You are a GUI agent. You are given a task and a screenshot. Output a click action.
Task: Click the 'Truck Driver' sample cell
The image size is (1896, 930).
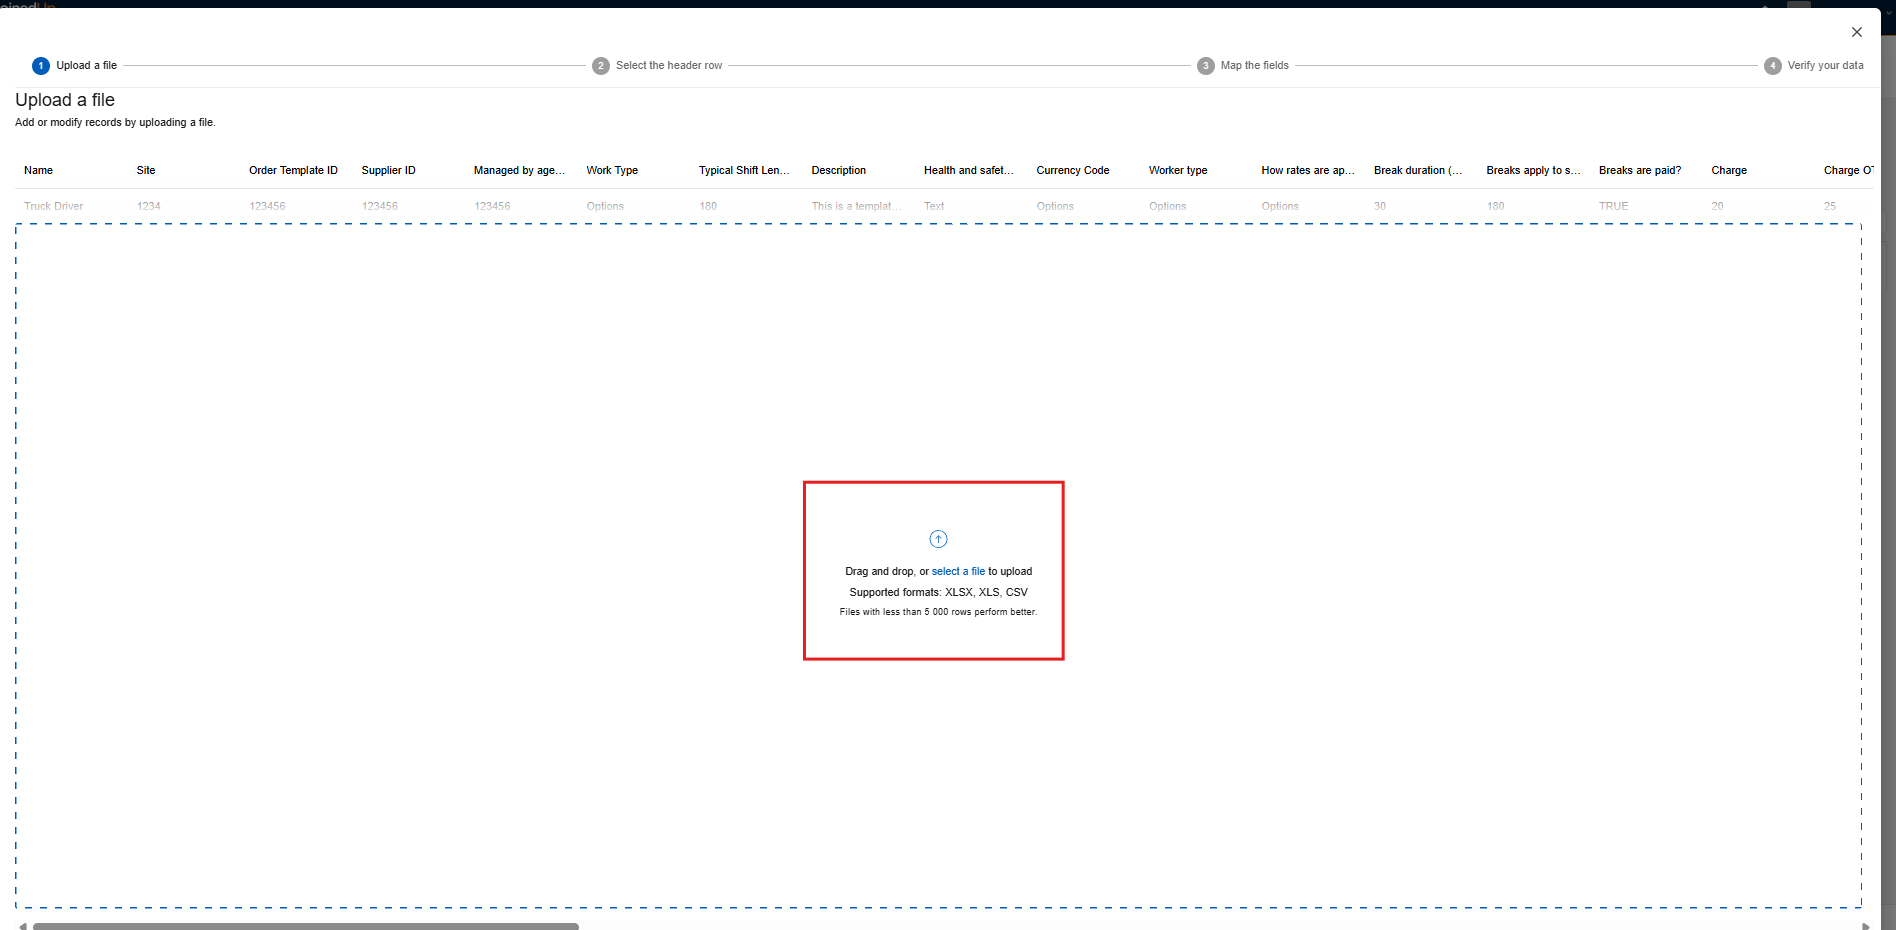[x=54, y=206]
